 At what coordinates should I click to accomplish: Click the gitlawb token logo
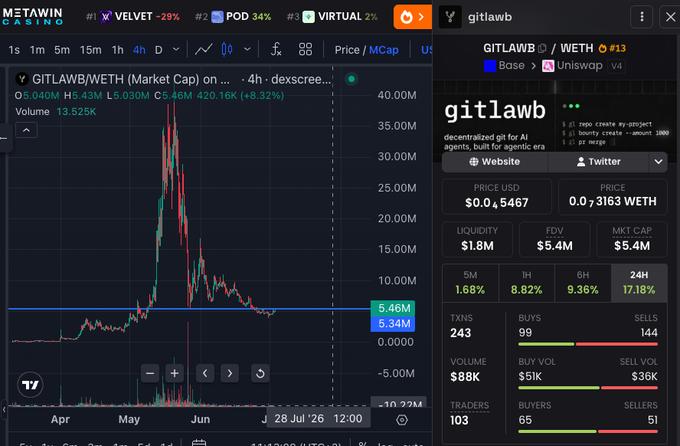tap(450, 17)
